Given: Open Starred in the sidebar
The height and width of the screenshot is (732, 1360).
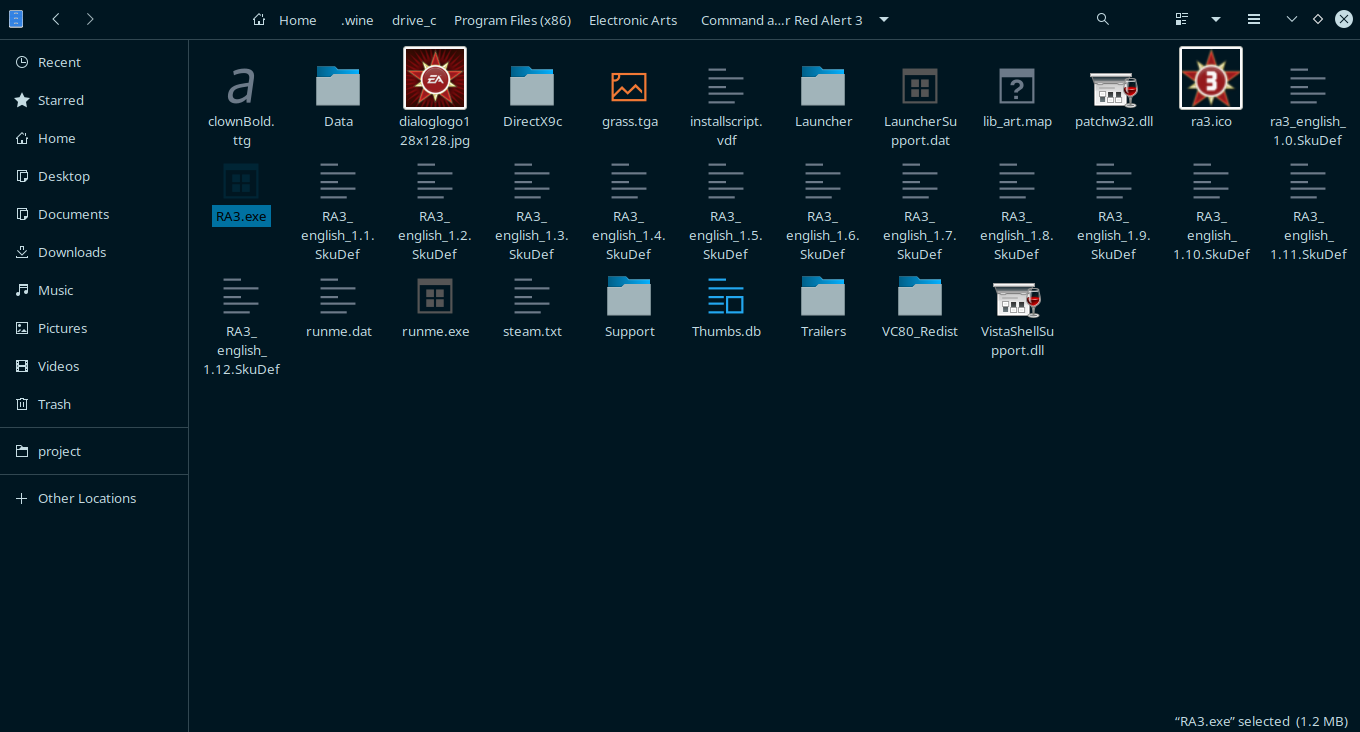Looking at the screenshot, I should (x=94, y=100).
